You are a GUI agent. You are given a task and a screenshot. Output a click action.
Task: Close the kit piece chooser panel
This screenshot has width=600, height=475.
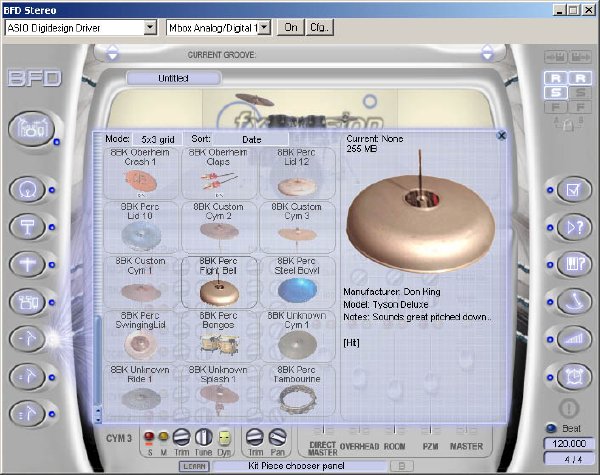(501, 135)
